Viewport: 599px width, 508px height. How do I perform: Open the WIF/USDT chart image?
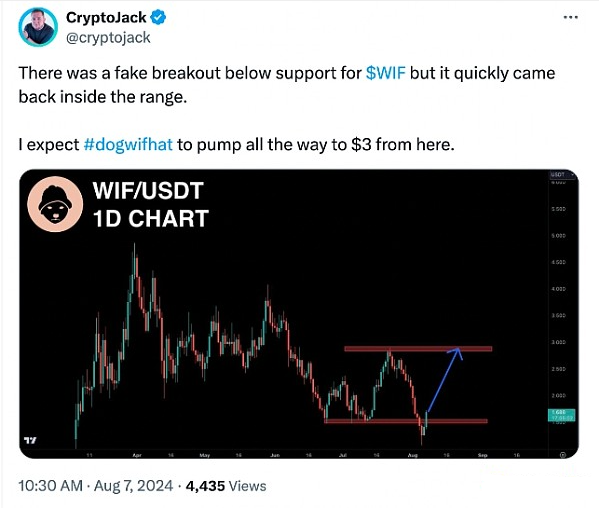tap(299, 314)
